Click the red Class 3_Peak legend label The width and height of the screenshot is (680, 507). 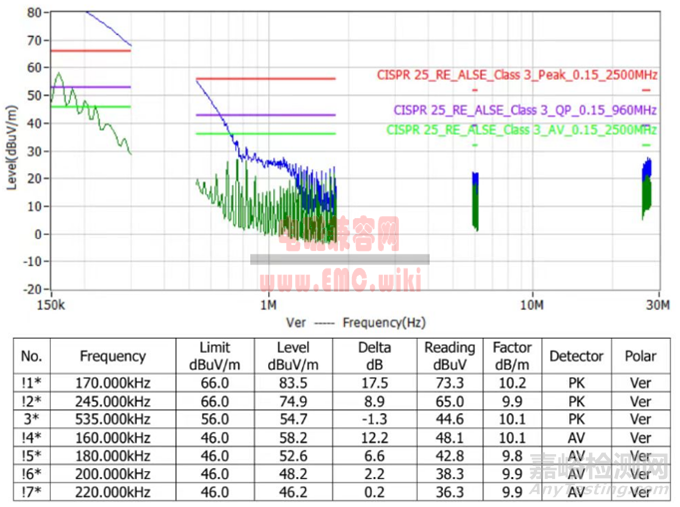click(x=516, y=74)
